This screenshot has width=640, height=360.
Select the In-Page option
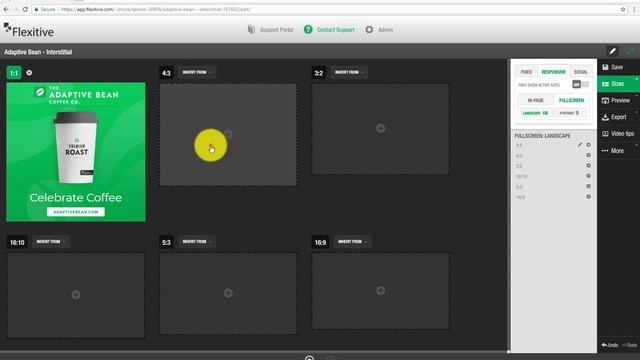[x=536, y=100]
